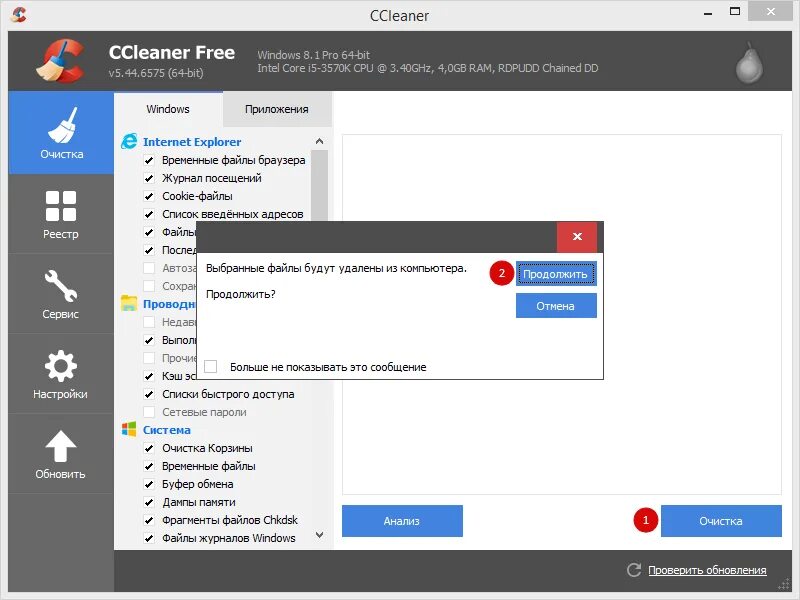Viewport: 800px width, 600px height.
Task: Switch to the Windows tab
Action: (x=168, y=109)
